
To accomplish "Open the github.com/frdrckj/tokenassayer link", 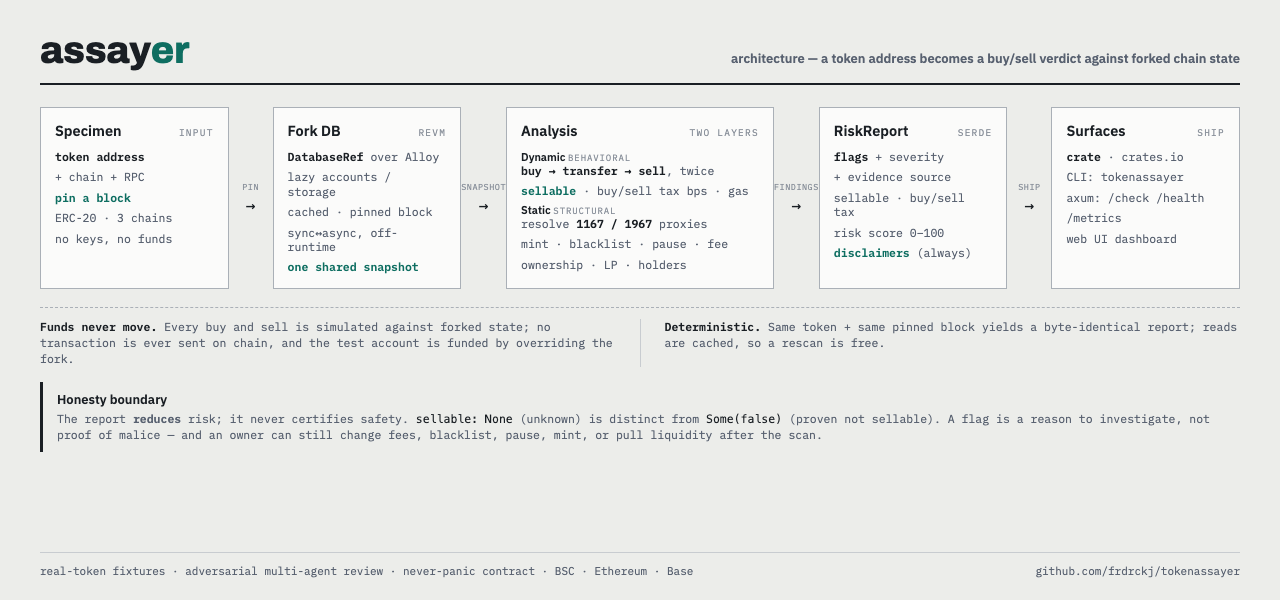I will [1137, 571].
